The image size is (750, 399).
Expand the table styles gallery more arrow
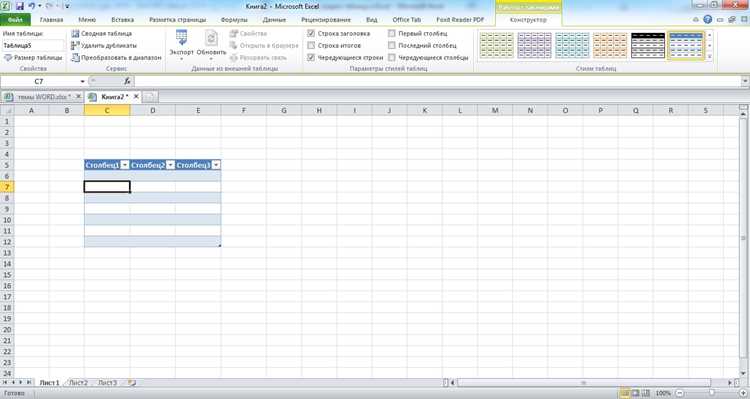tap(710, 56)
